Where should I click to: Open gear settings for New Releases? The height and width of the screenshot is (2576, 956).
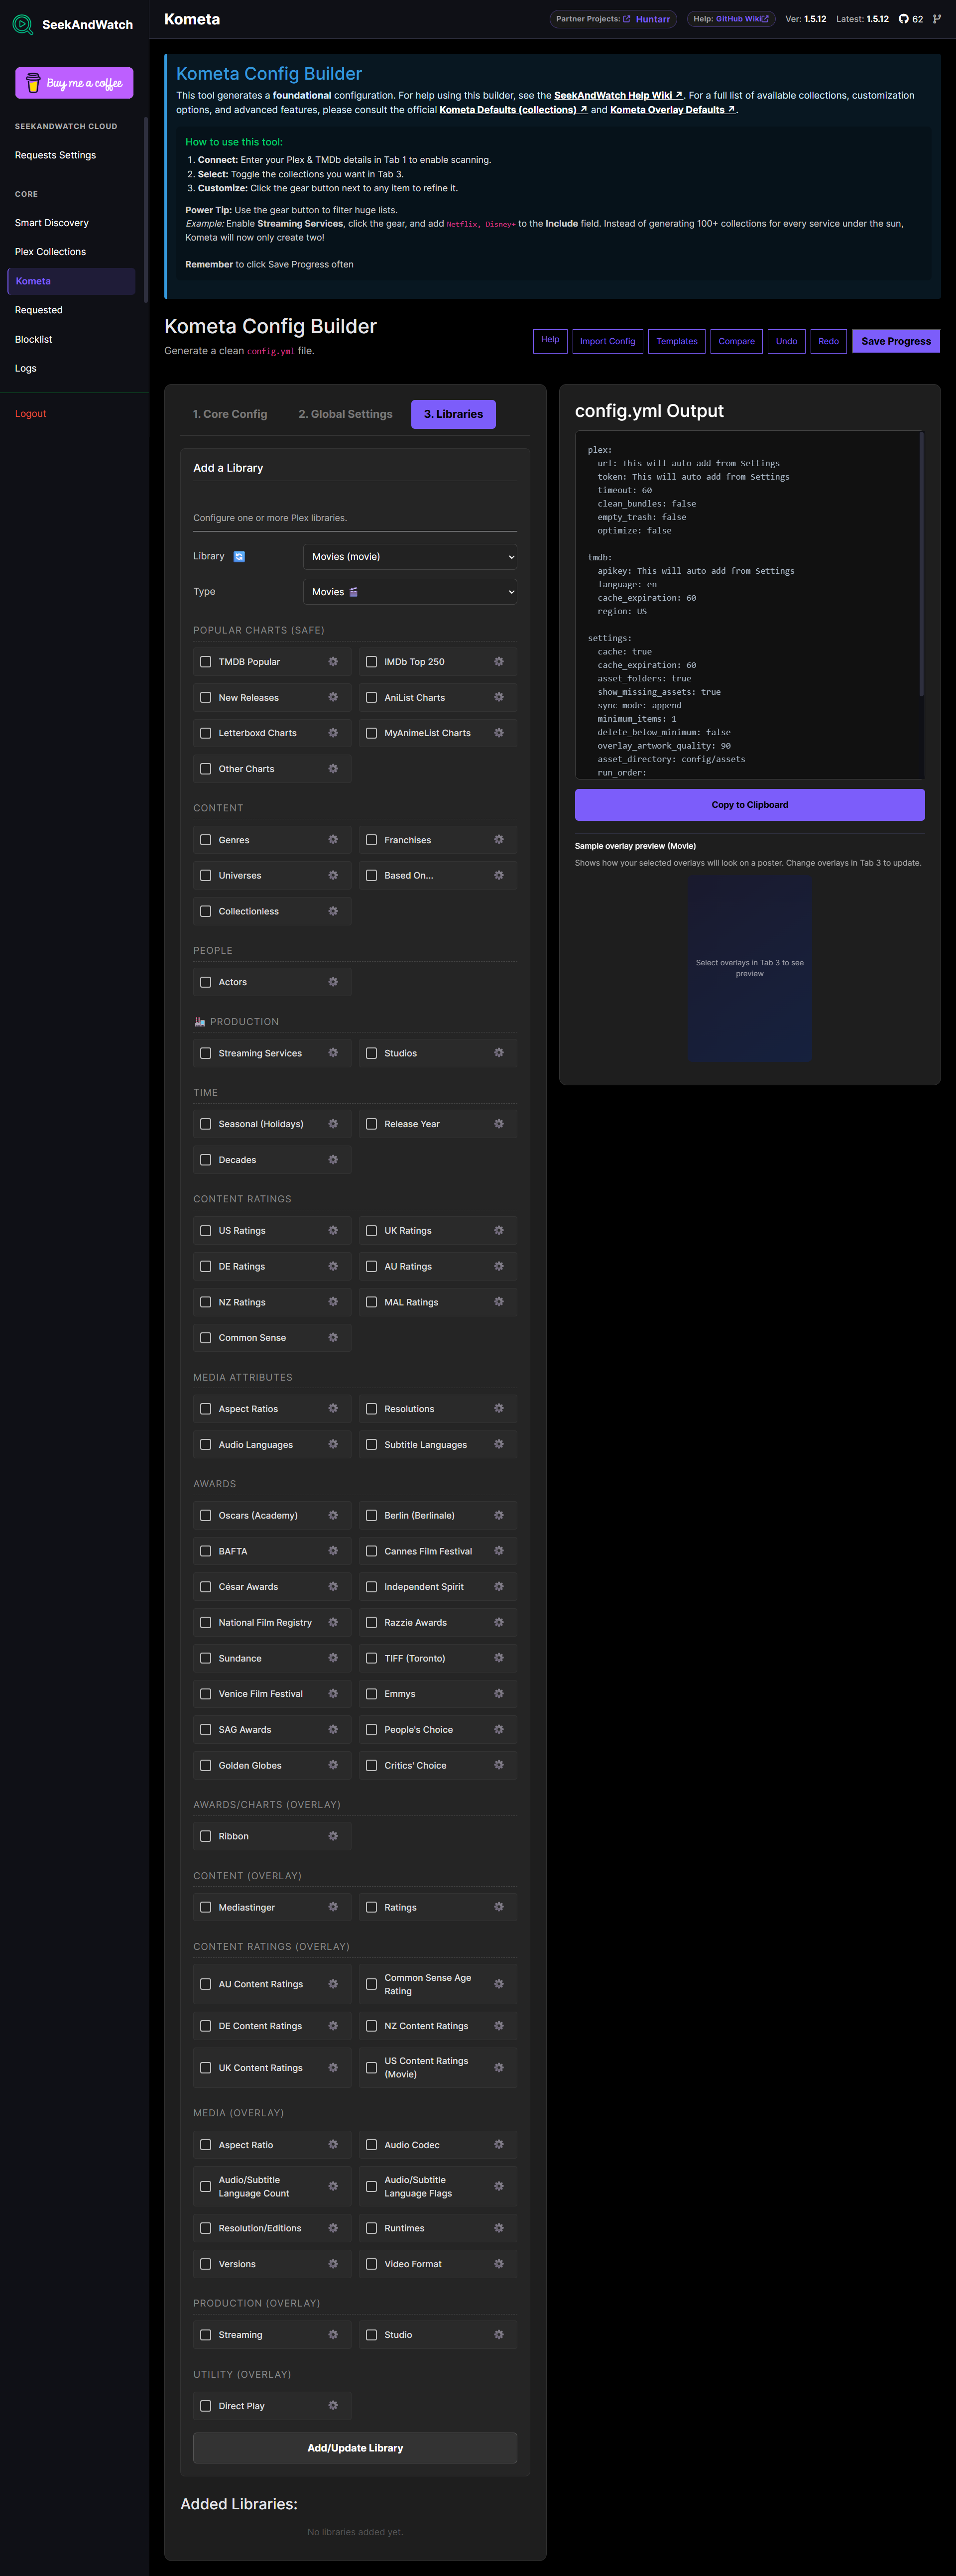click(333, 697)
